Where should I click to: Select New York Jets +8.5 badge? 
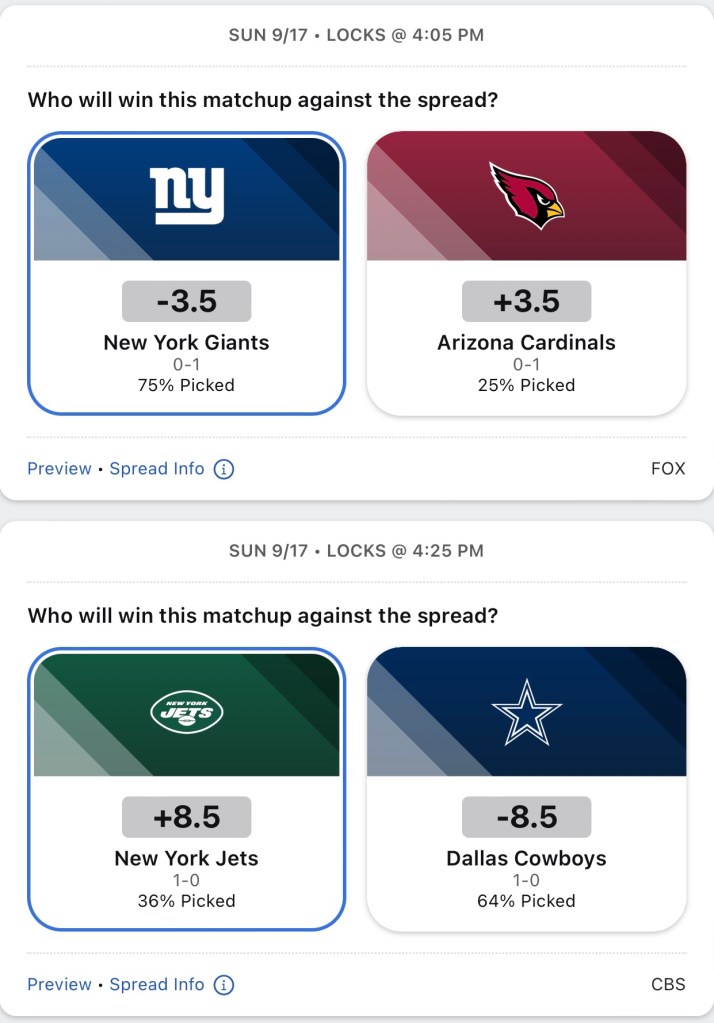(x=187, y=817)
